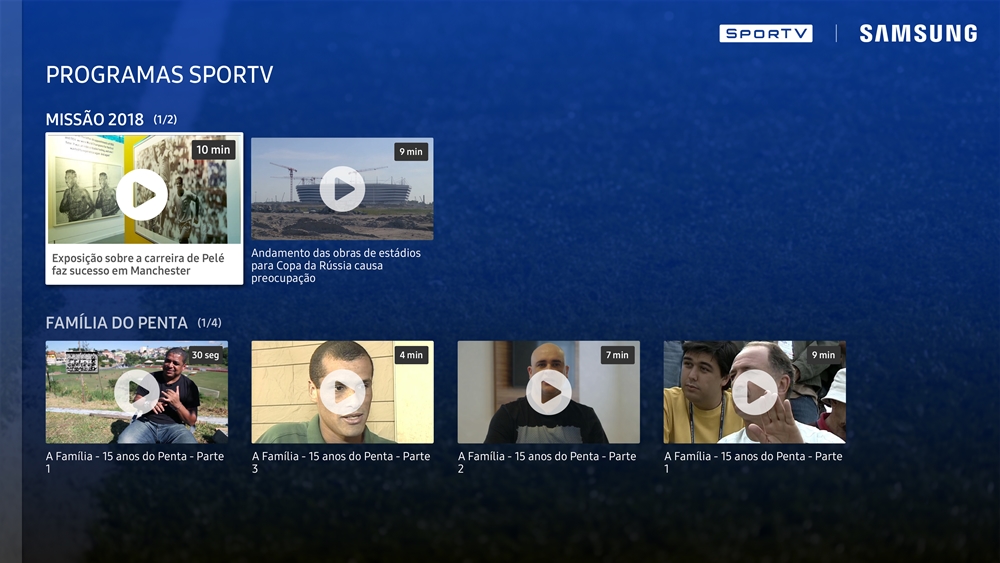Viewport: 1000px width, 563px height.
Task: Open 'A Família - 15 anos do Penta - Parte 3' title
Action: [341, 462]
